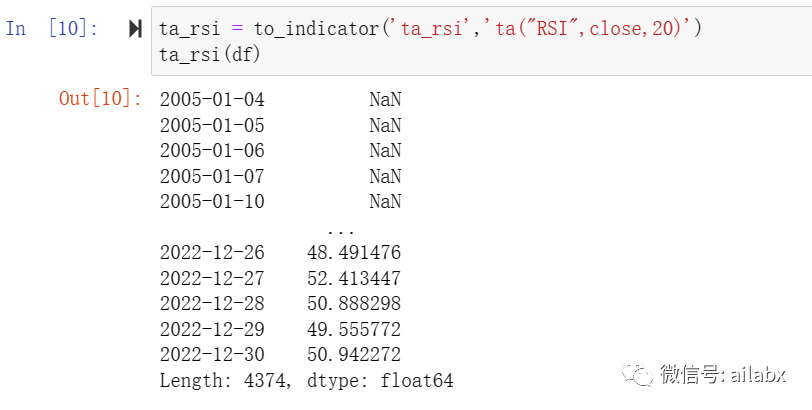Click the to_indicator function name in code
The image size is (812, 410).
316,29
